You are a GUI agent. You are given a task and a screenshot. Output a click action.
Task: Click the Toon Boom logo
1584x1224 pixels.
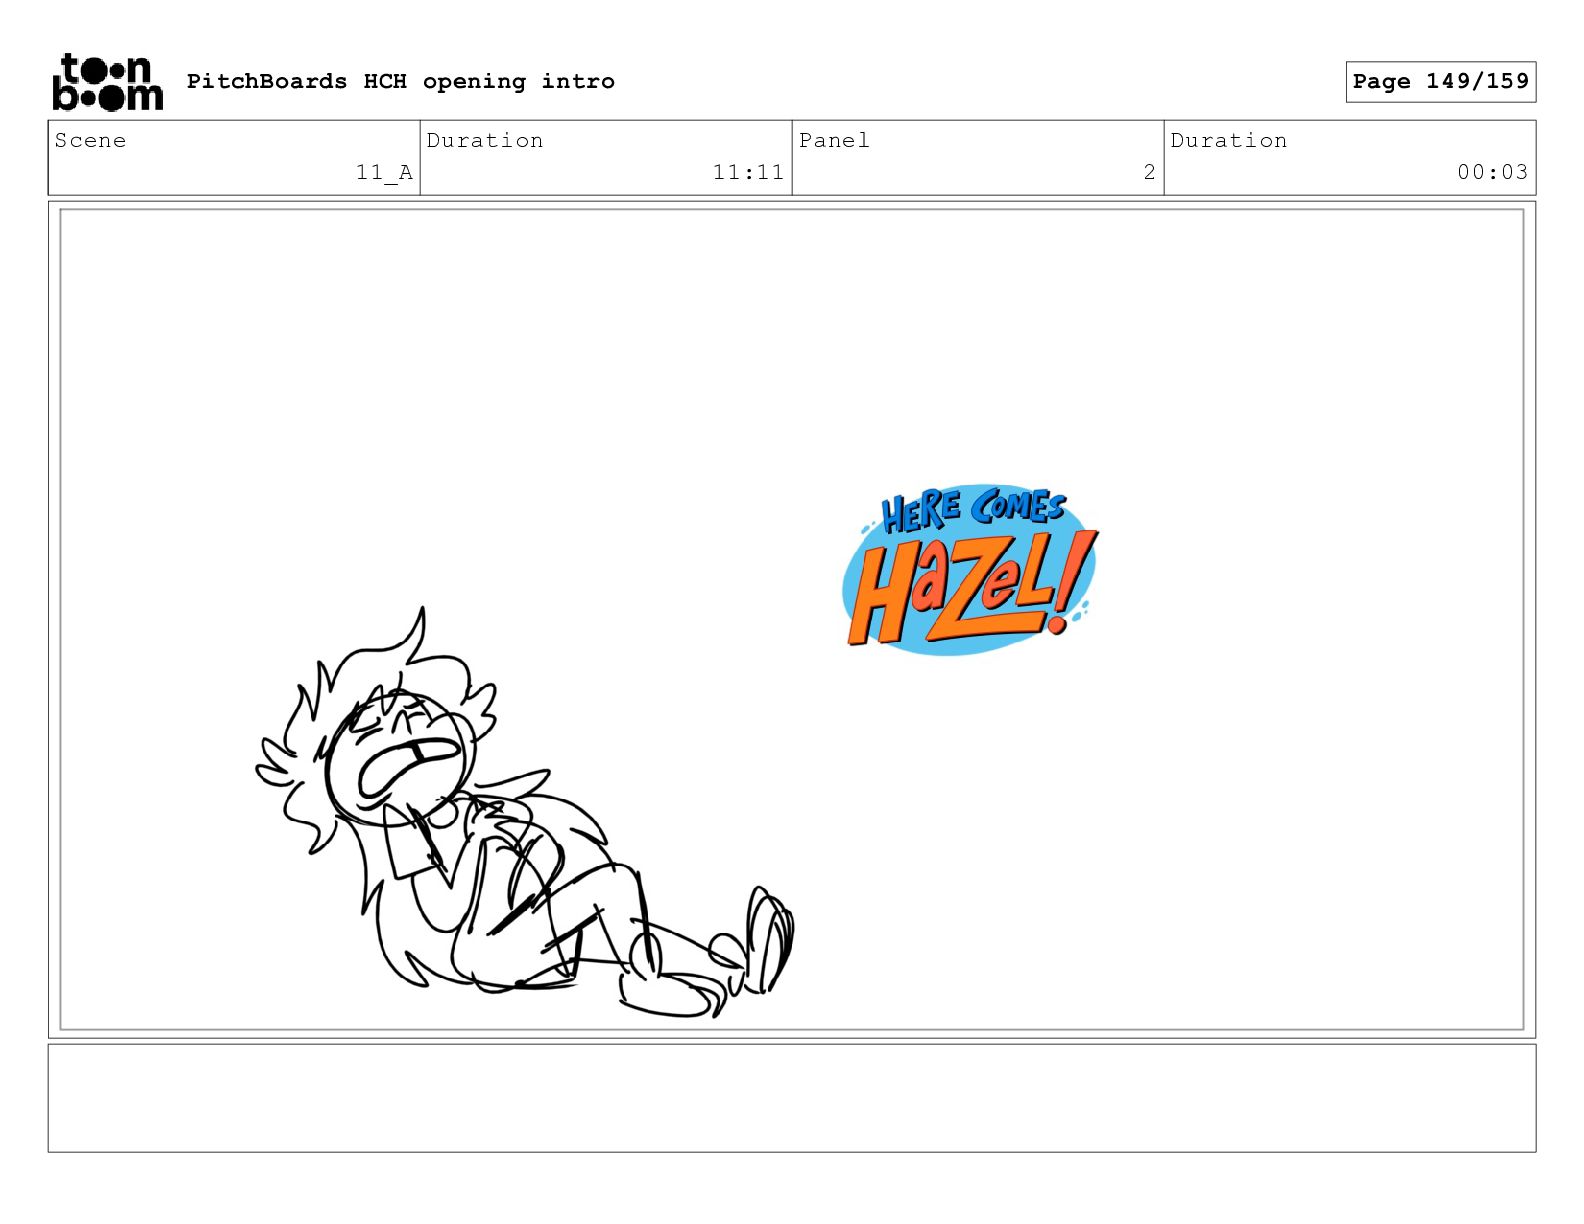coord(107,82)
